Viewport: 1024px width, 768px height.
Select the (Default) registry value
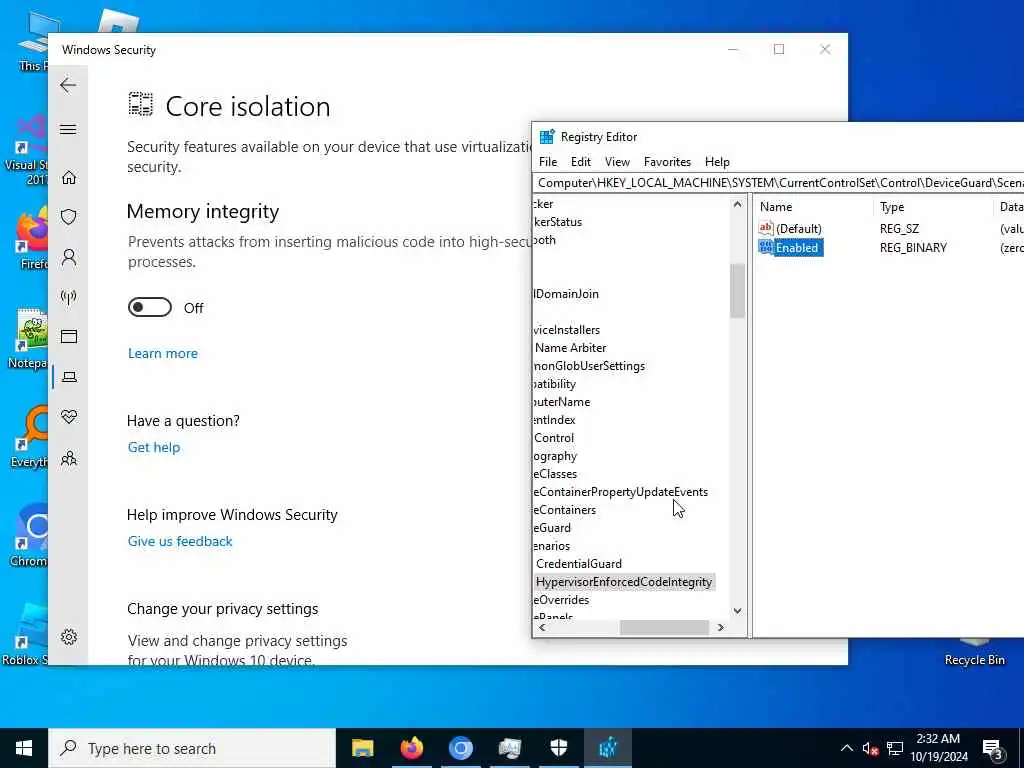pos(799,229)
